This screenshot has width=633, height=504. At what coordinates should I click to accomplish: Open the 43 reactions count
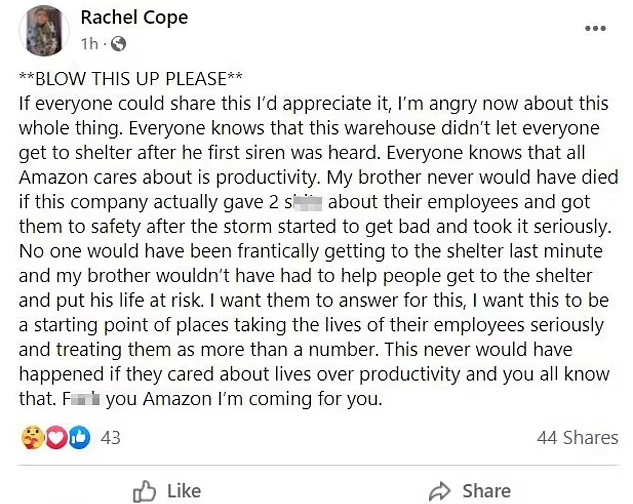[111, 438]
